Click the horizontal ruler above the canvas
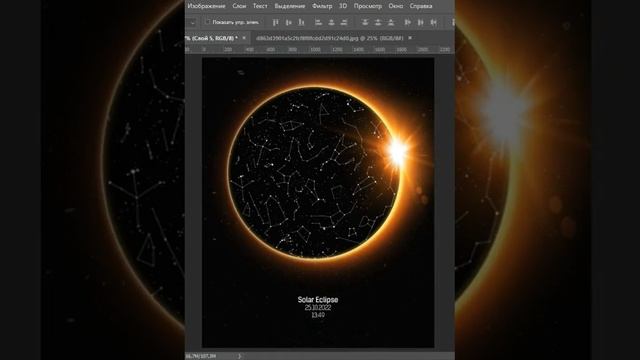 tap(319, 49)
